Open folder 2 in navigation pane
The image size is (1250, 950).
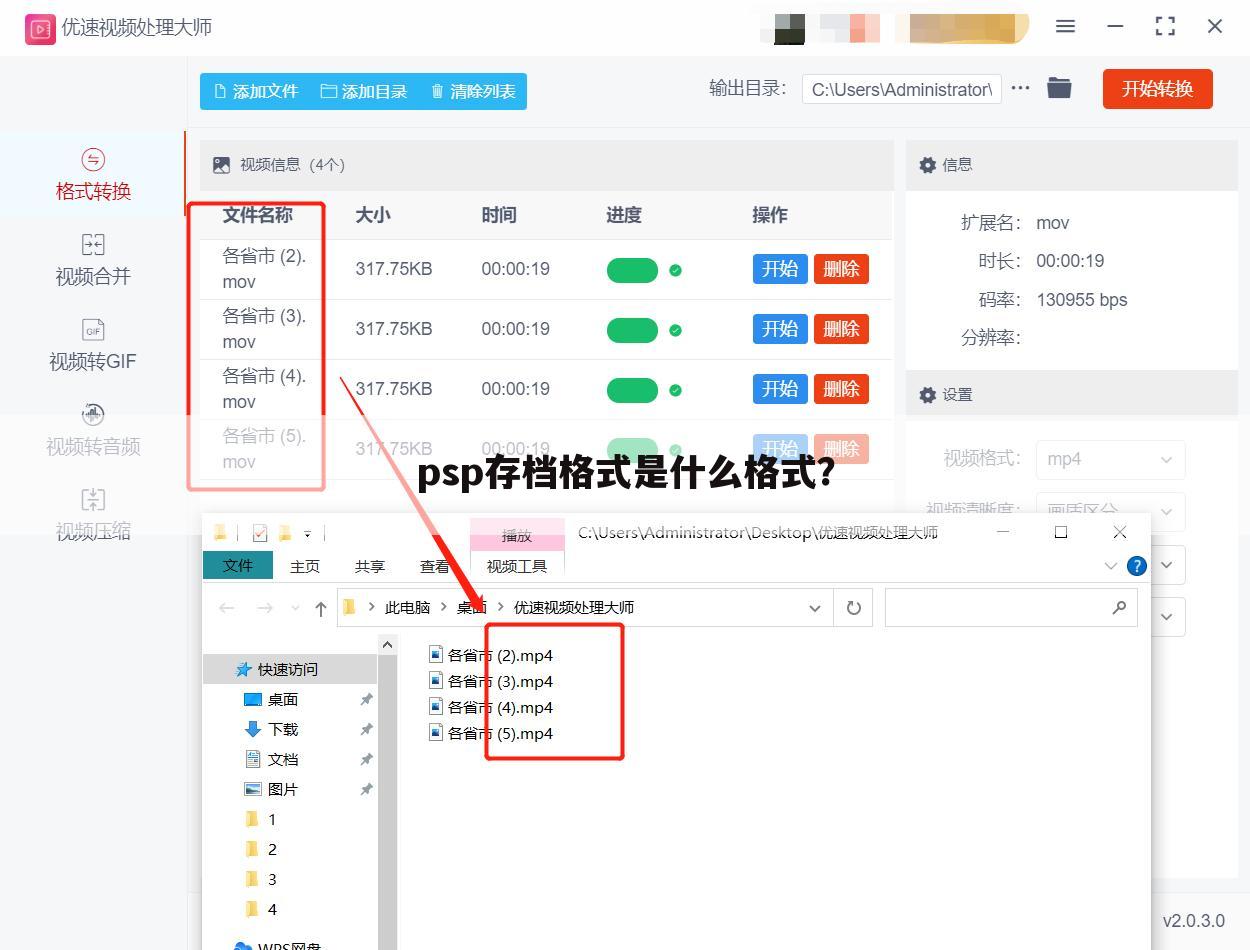tap(261, 849)
